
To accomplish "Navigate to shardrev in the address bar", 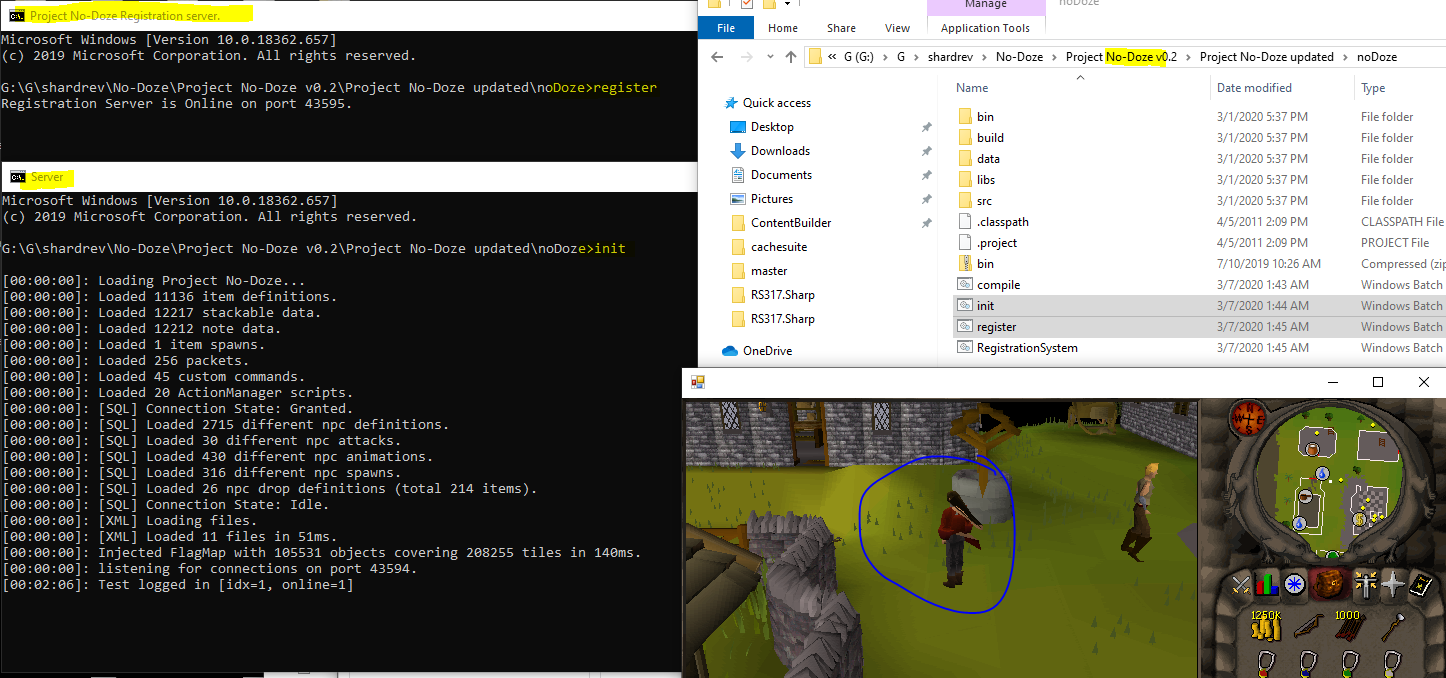I will (x=948, y=57).
